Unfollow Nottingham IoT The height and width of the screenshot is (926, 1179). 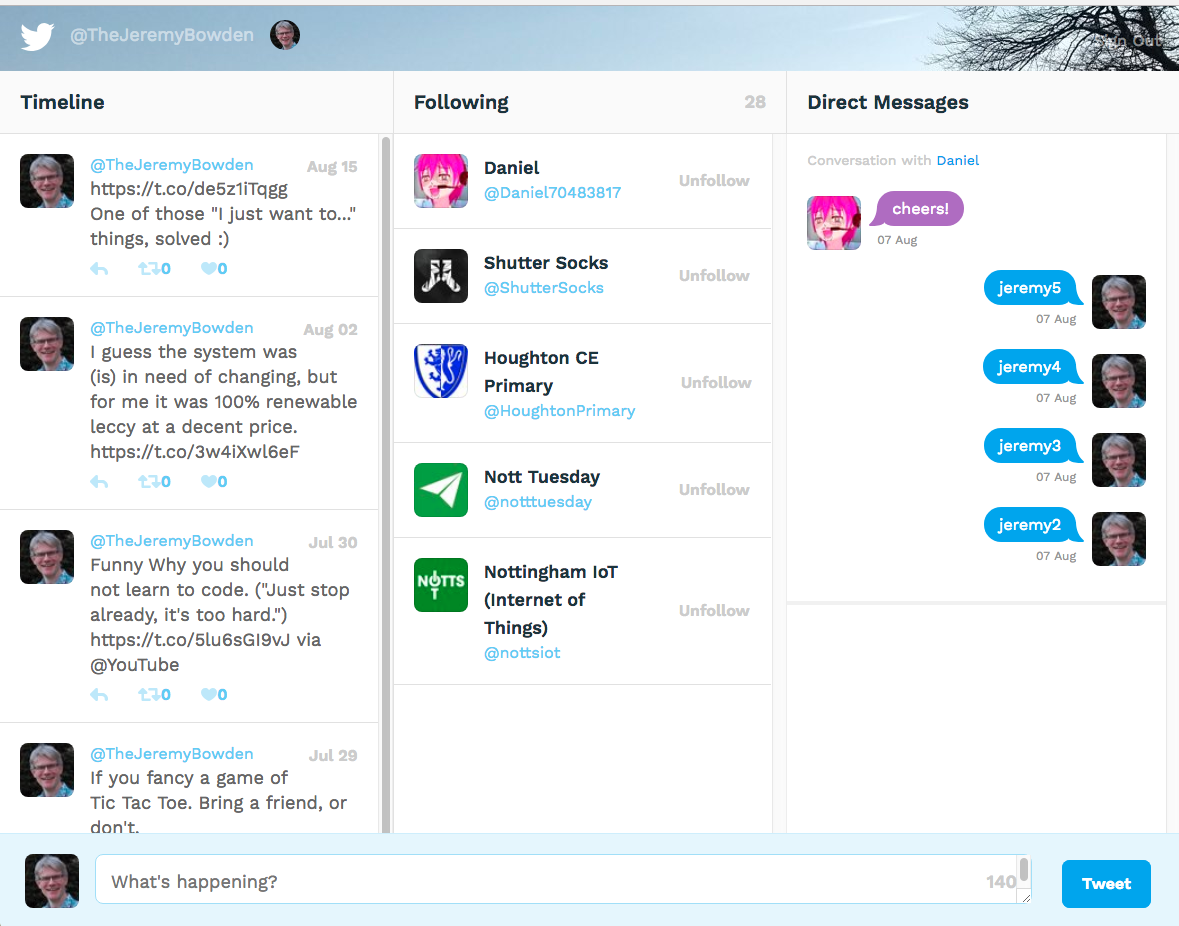coord(714,611)
